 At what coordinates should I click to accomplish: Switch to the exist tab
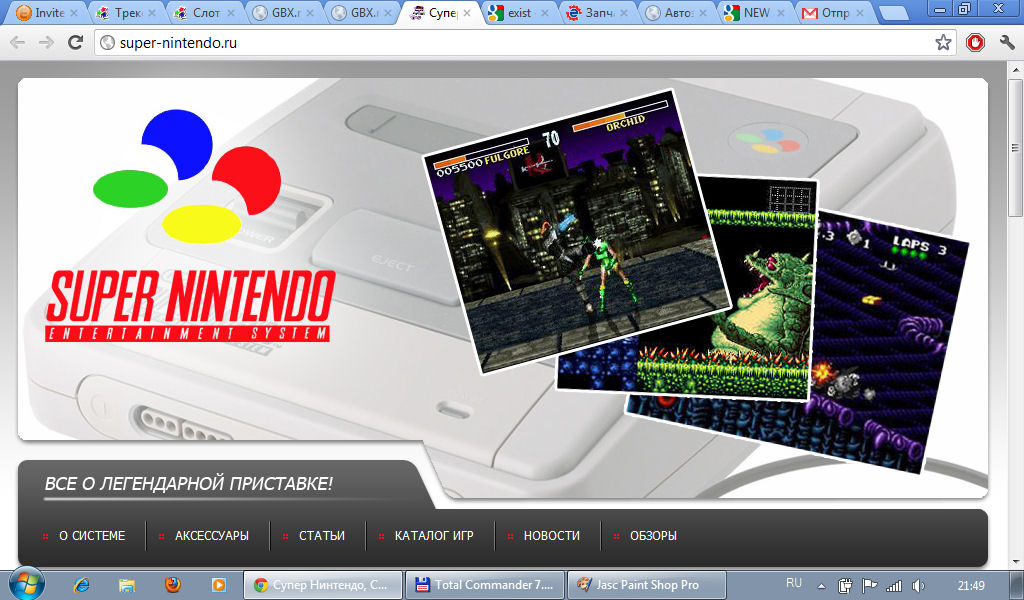click(x=519, y=13)
